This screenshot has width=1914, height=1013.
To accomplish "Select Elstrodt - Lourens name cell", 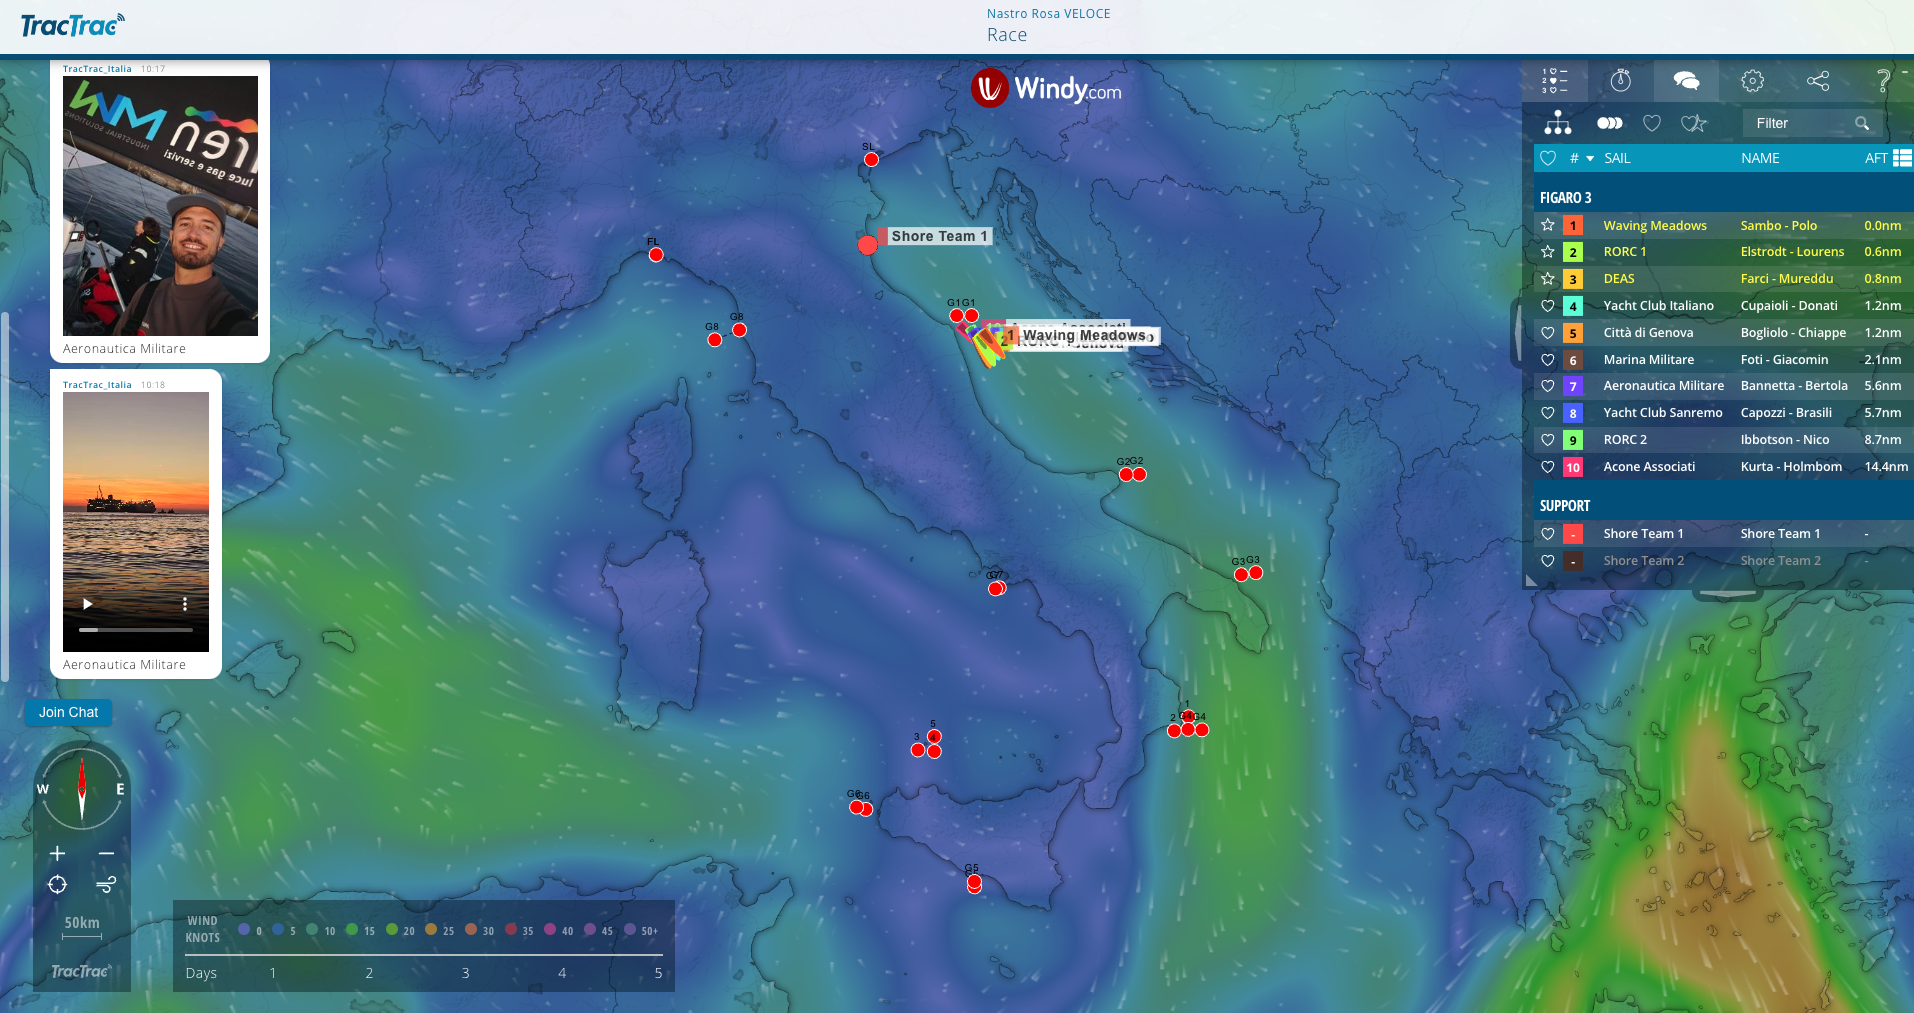I will (1792, 252).
